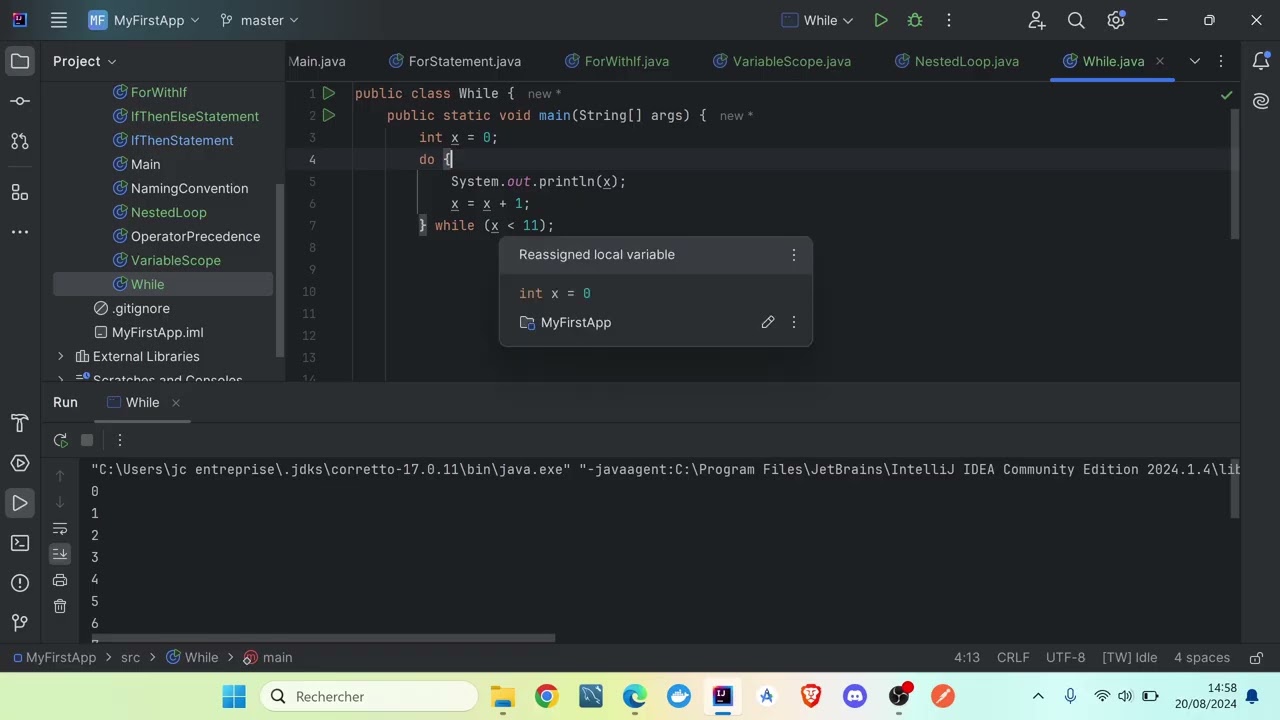Open MyFirstApp row options in popup

[794, 322]
